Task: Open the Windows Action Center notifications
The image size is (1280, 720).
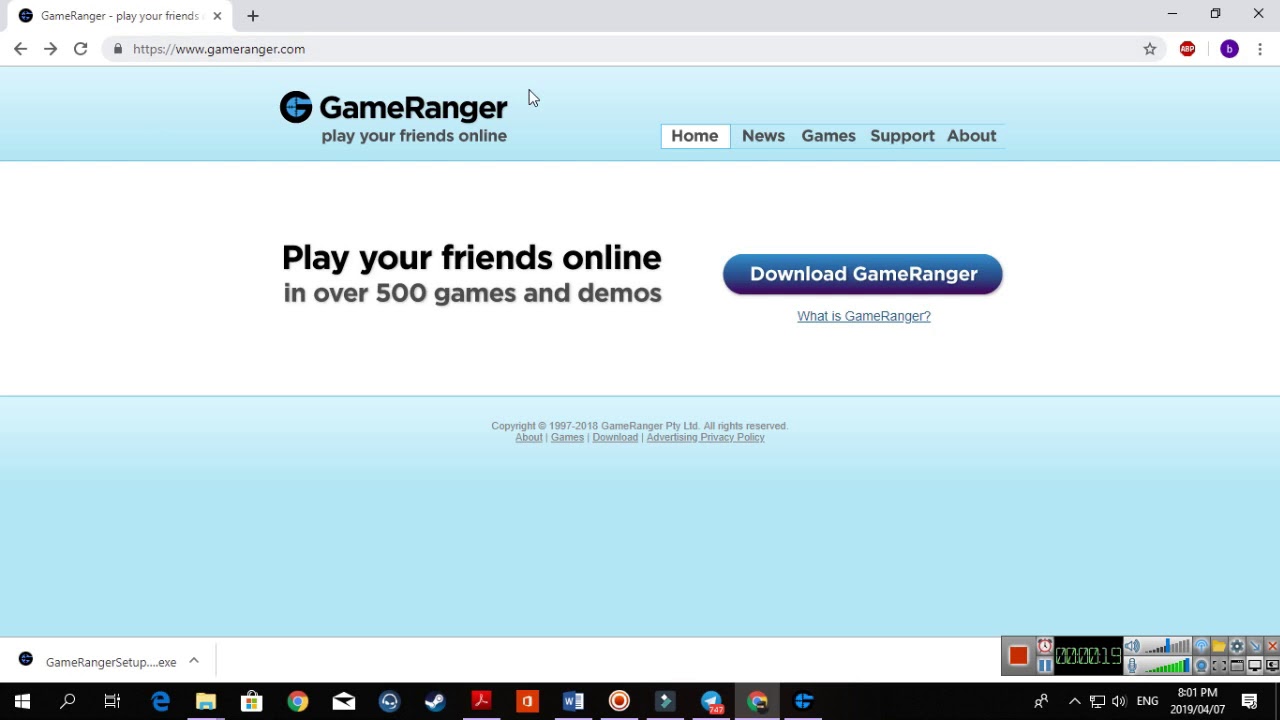Action: tap(1250, 701)
